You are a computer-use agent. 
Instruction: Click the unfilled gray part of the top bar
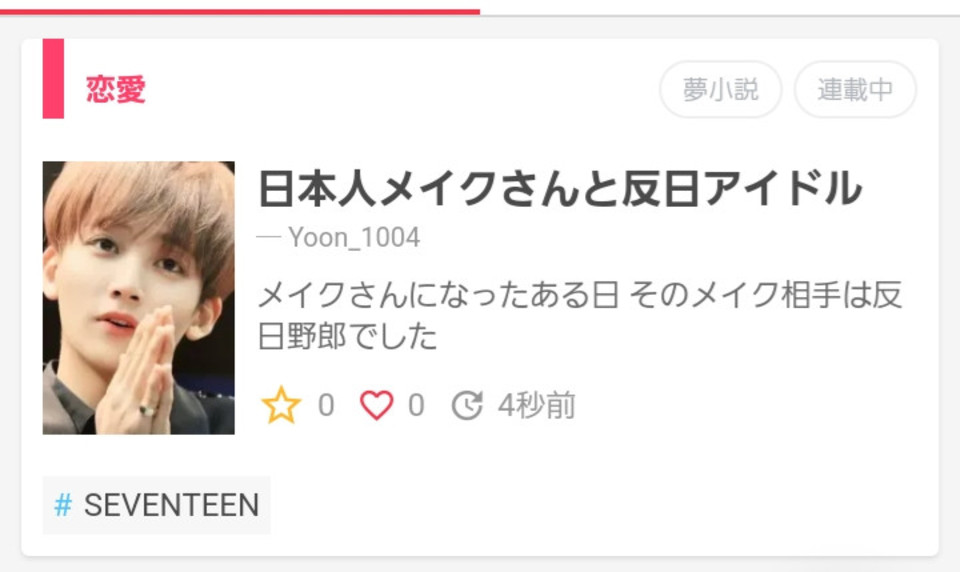pos(720,13)
